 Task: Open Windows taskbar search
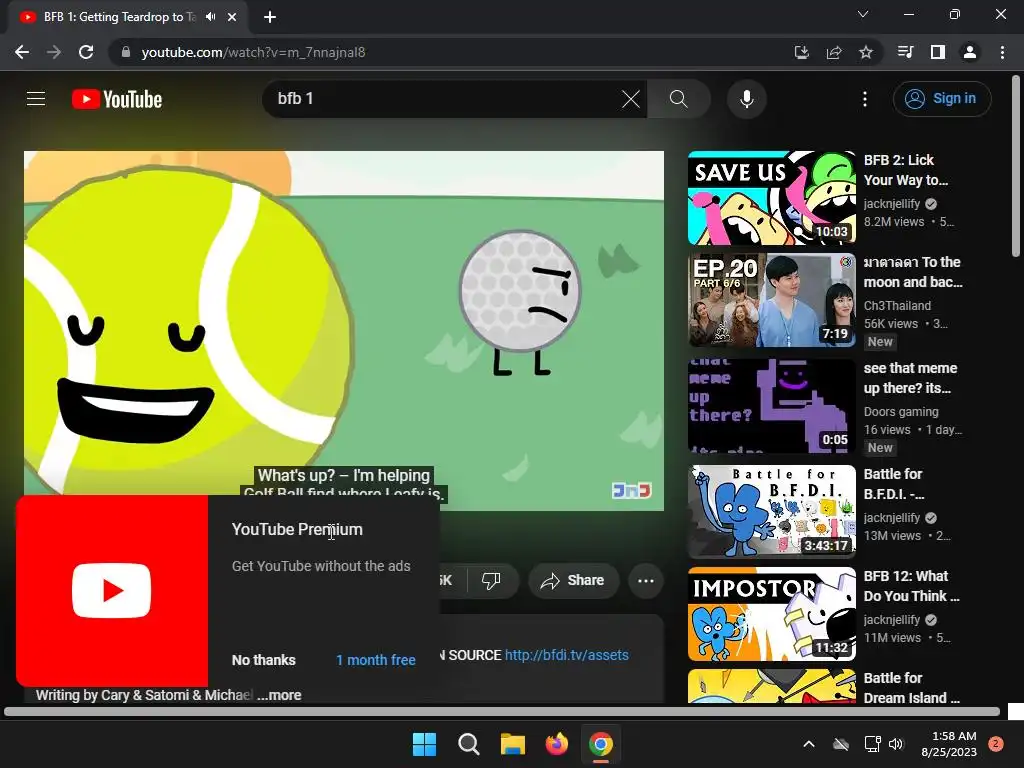pos(468,744)
